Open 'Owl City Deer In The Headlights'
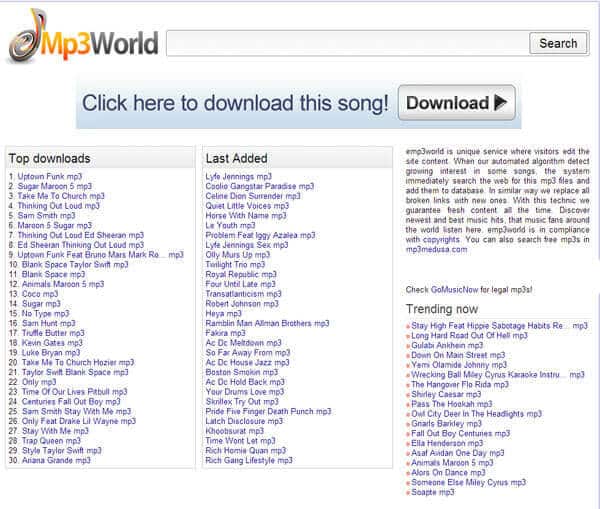This screenshot has height=509, width=600. click(477, 414)
